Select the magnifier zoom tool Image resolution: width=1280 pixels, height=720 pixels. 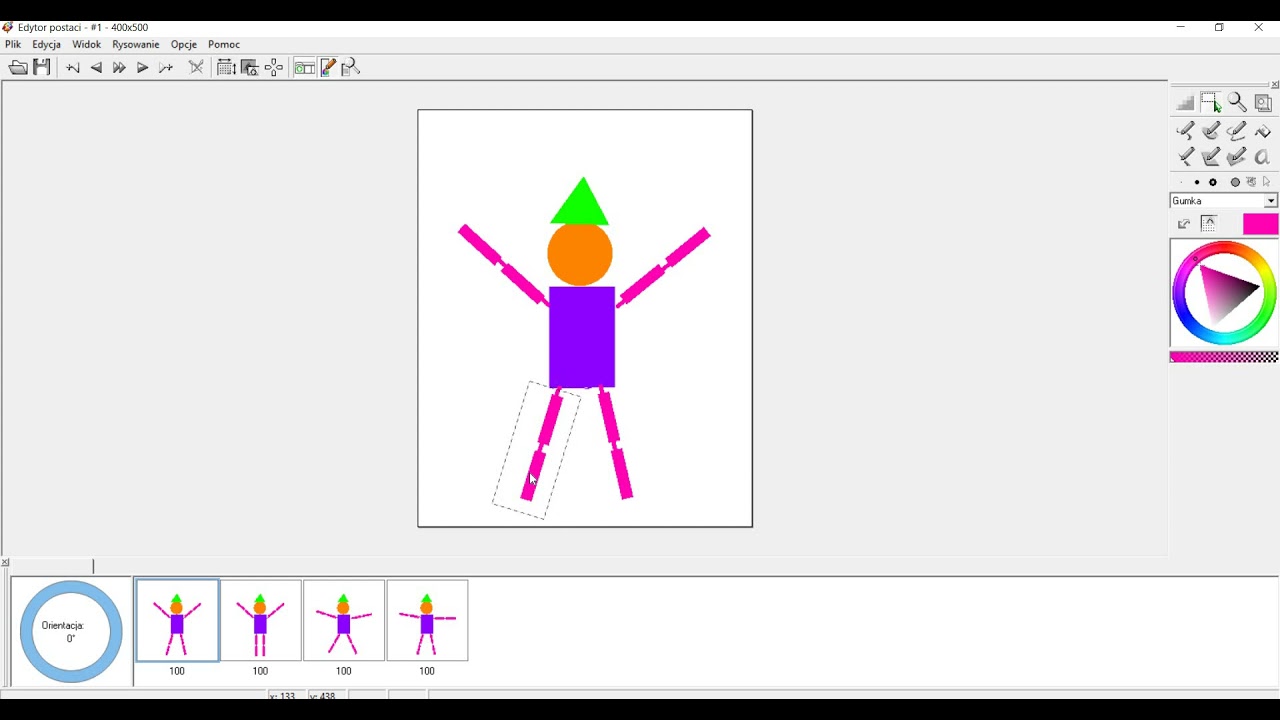1237,103
